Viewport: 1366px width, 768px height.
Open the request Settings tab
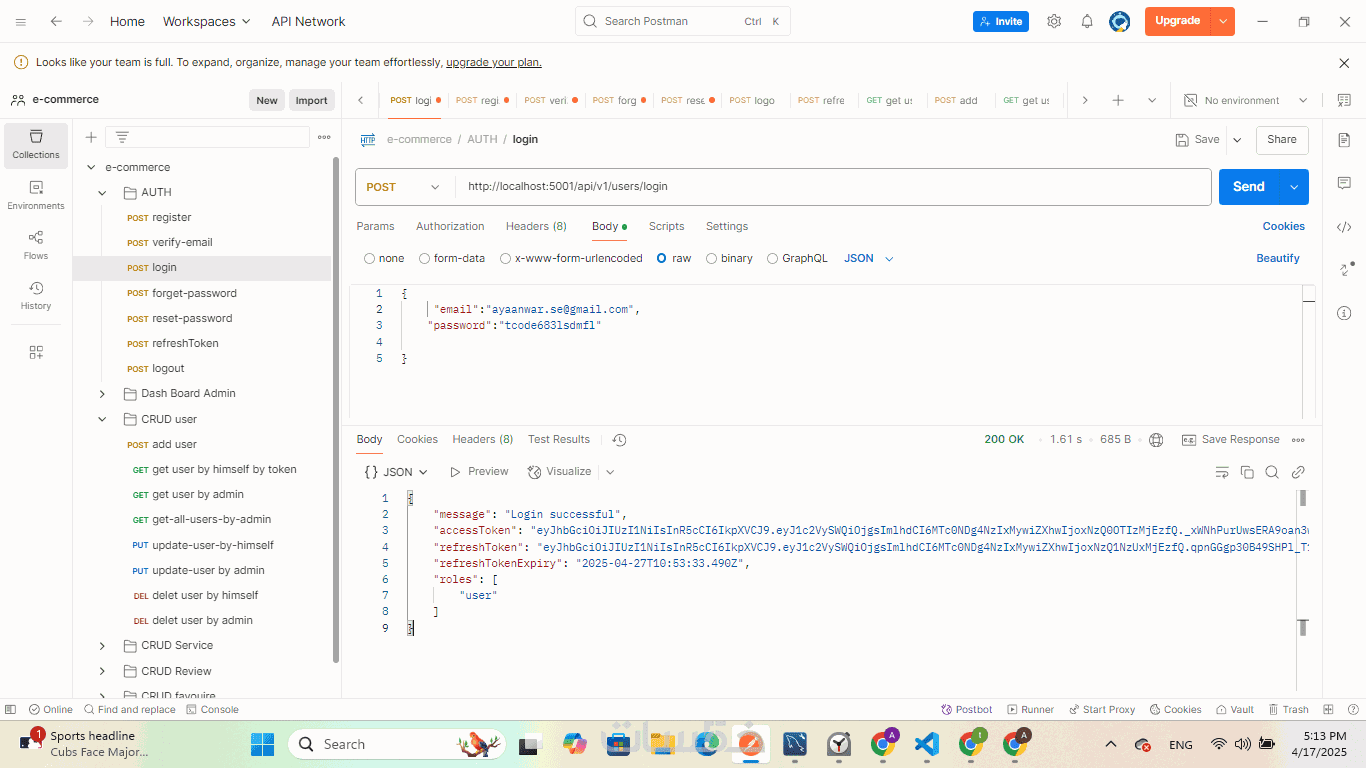pyautogui.click(x=727, y=227)
